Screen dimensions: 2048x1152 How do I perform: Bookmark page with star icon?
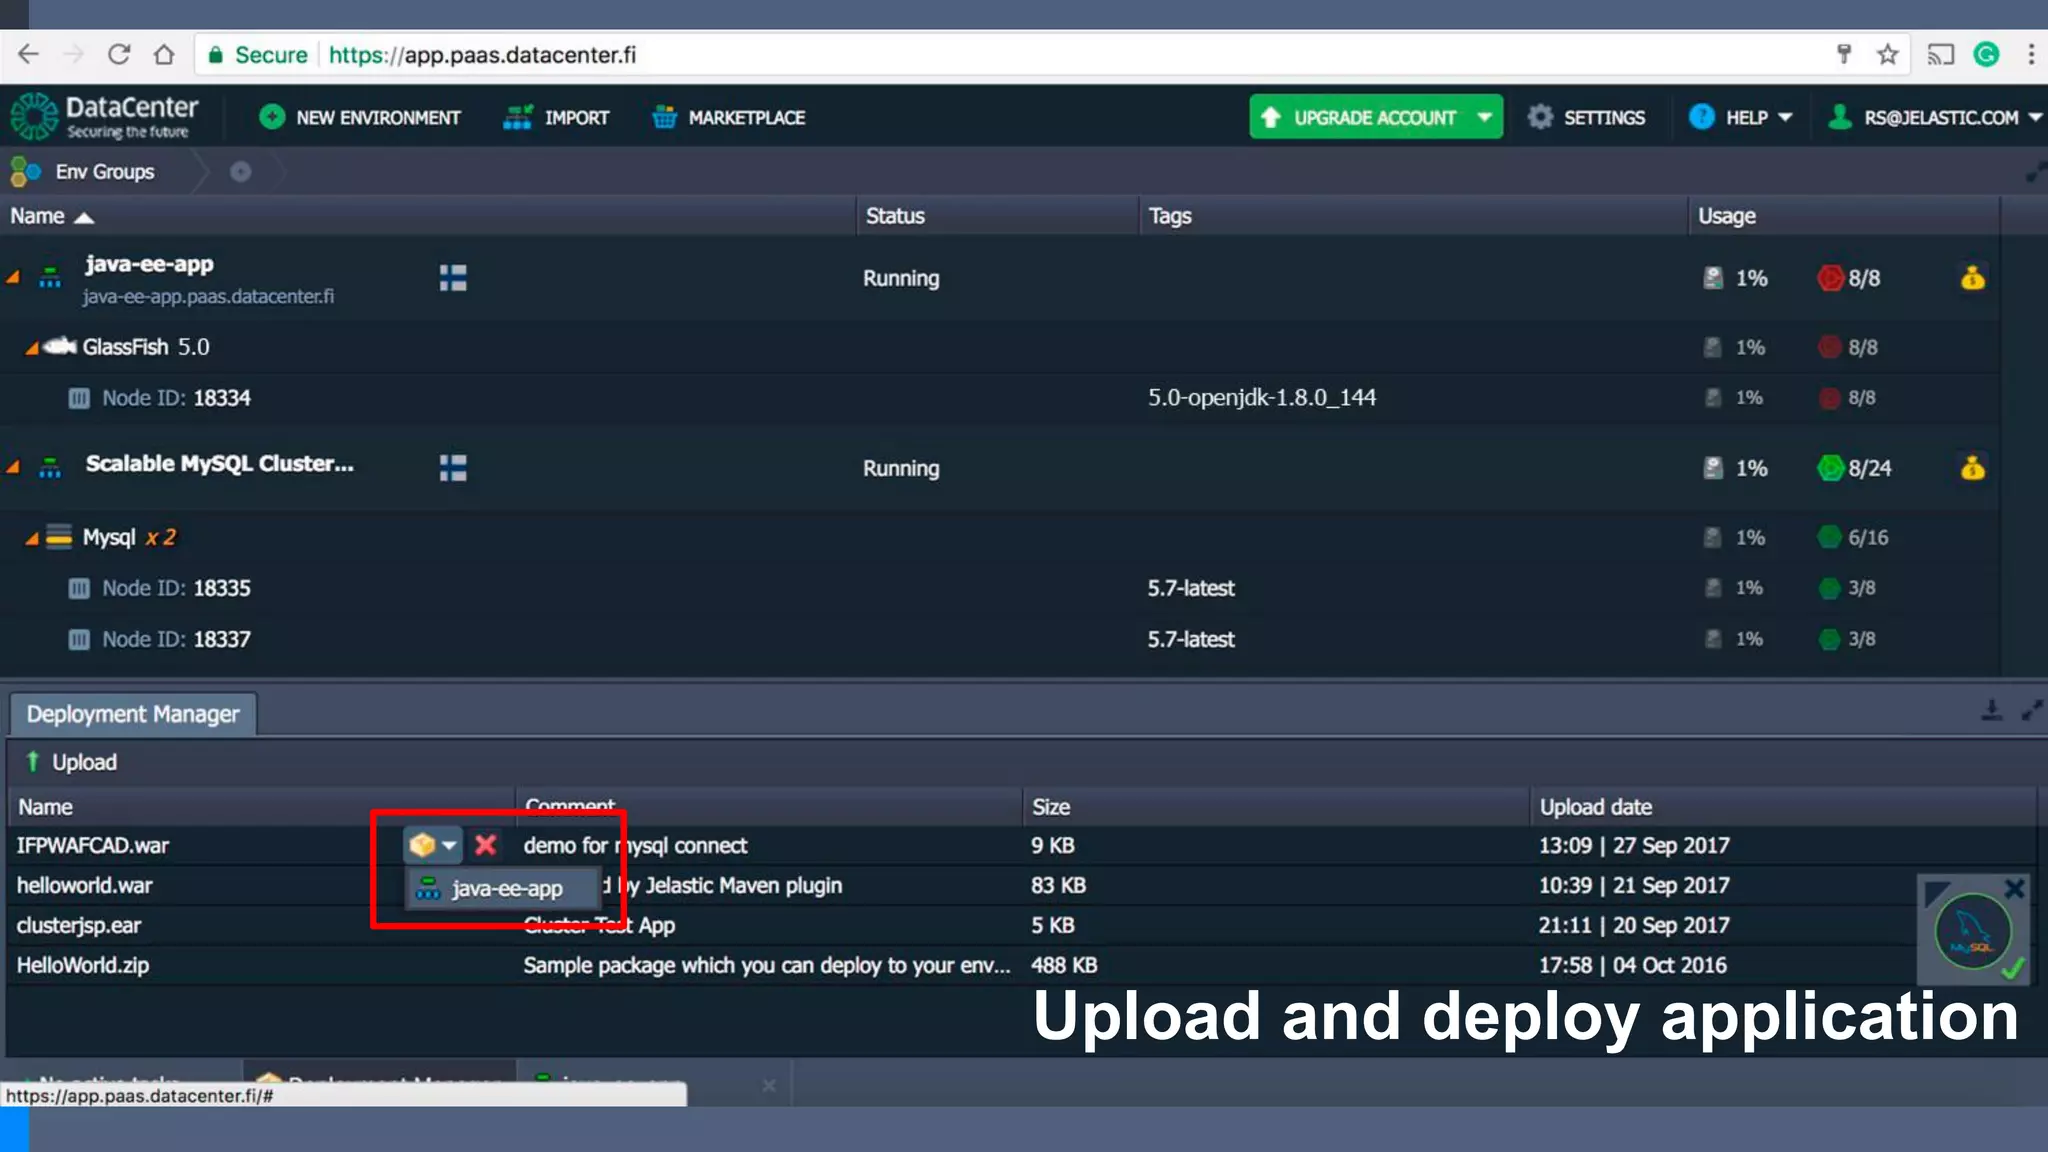[1887, 54]
